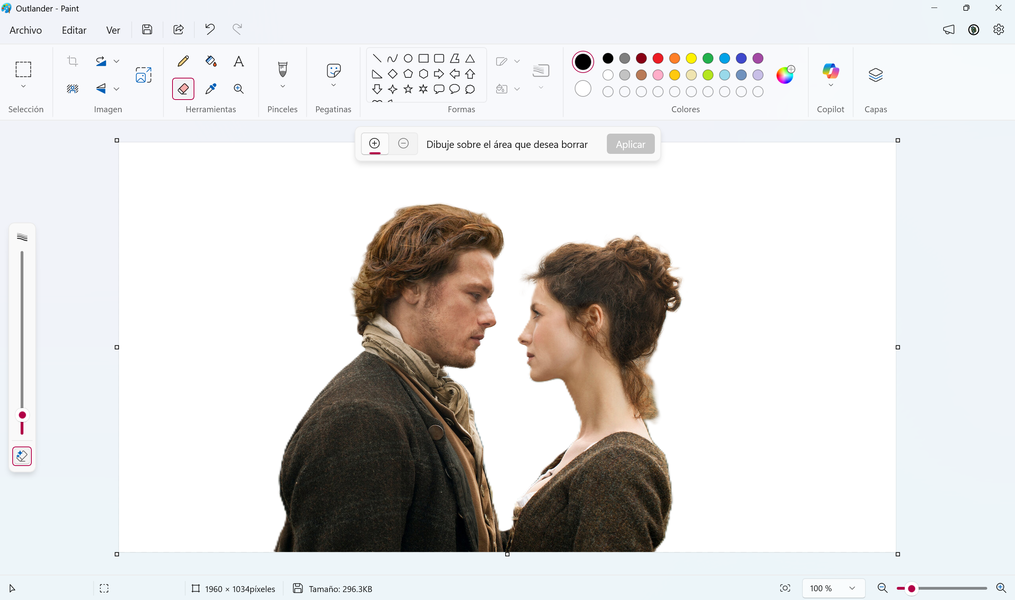Adjust the eraser size slider handle
This screenshot has width=1015, height=600.
[x=22, y=416]
